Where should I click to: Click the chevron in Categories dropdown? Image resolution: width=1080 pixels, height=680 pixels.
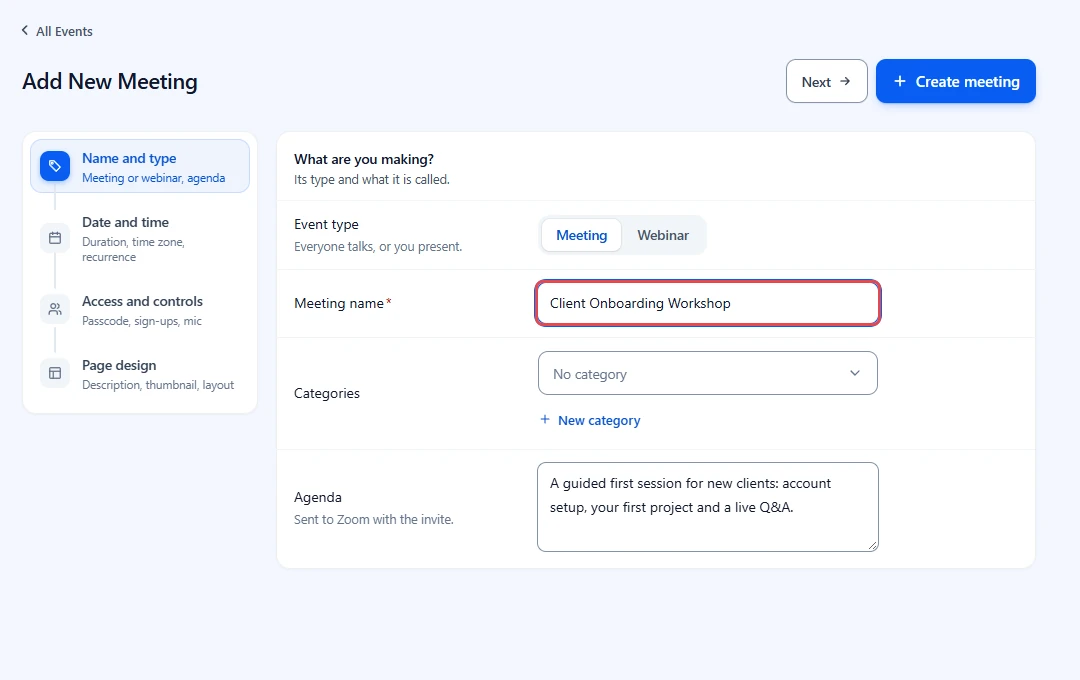coord(855,373)
